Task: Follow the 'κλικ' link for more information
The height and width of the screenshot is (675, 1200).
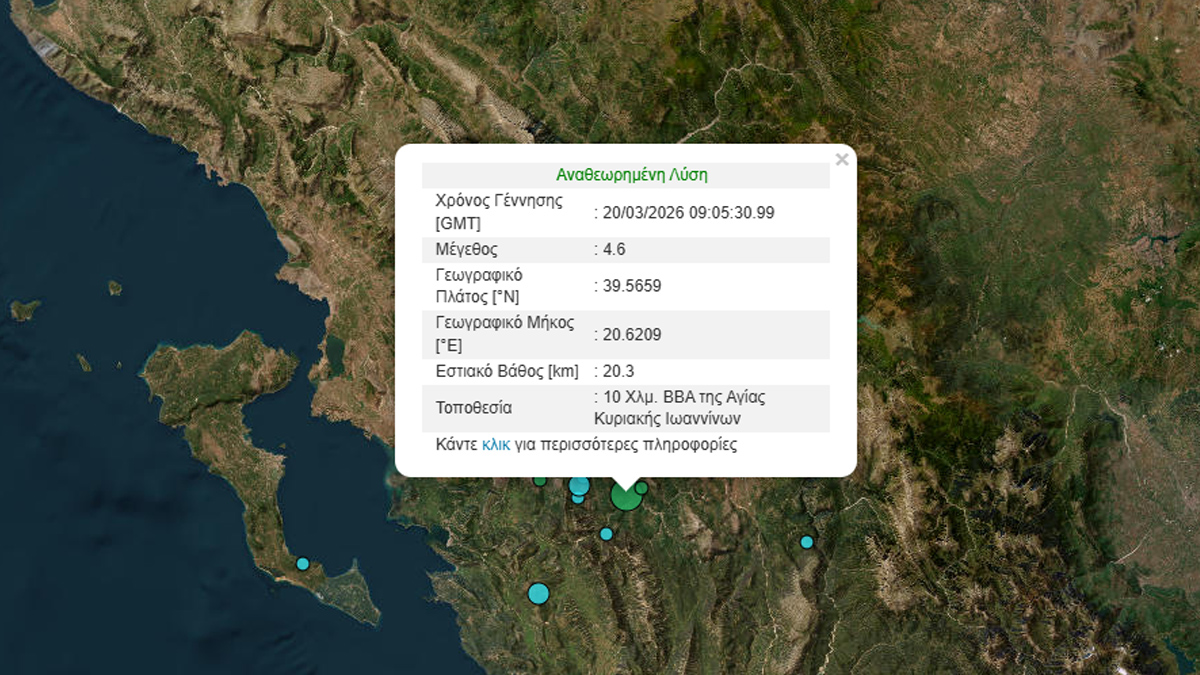Action: tap(496, 445)
